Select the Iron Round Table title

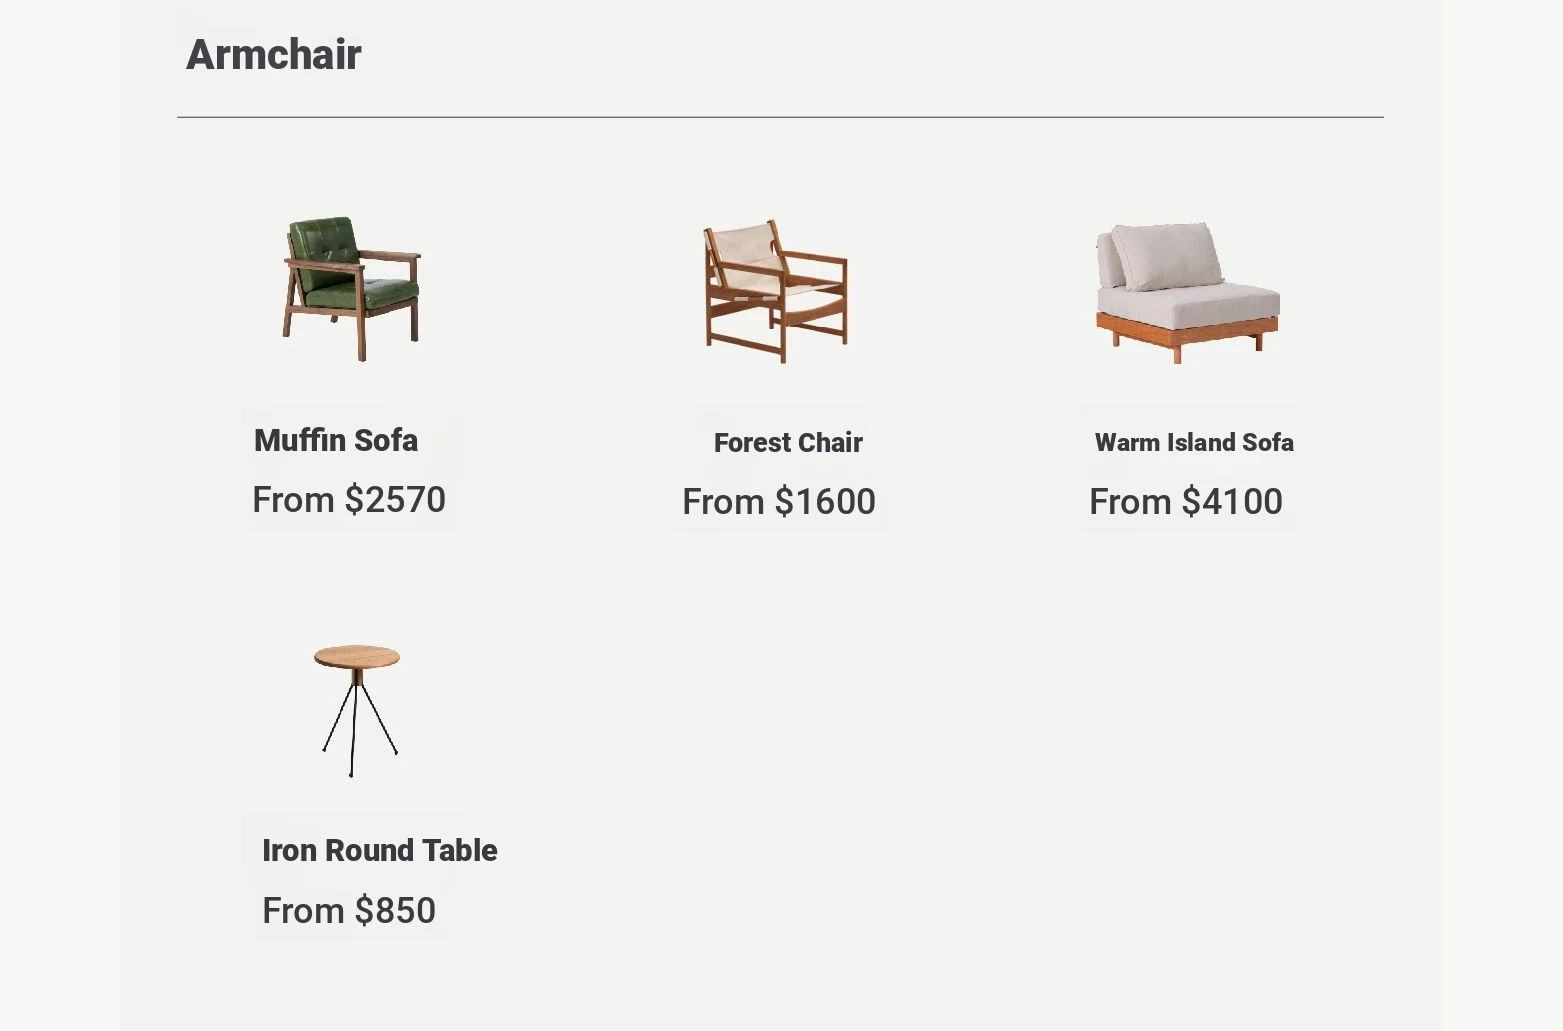pyautogui.click(x=379, y=850)
